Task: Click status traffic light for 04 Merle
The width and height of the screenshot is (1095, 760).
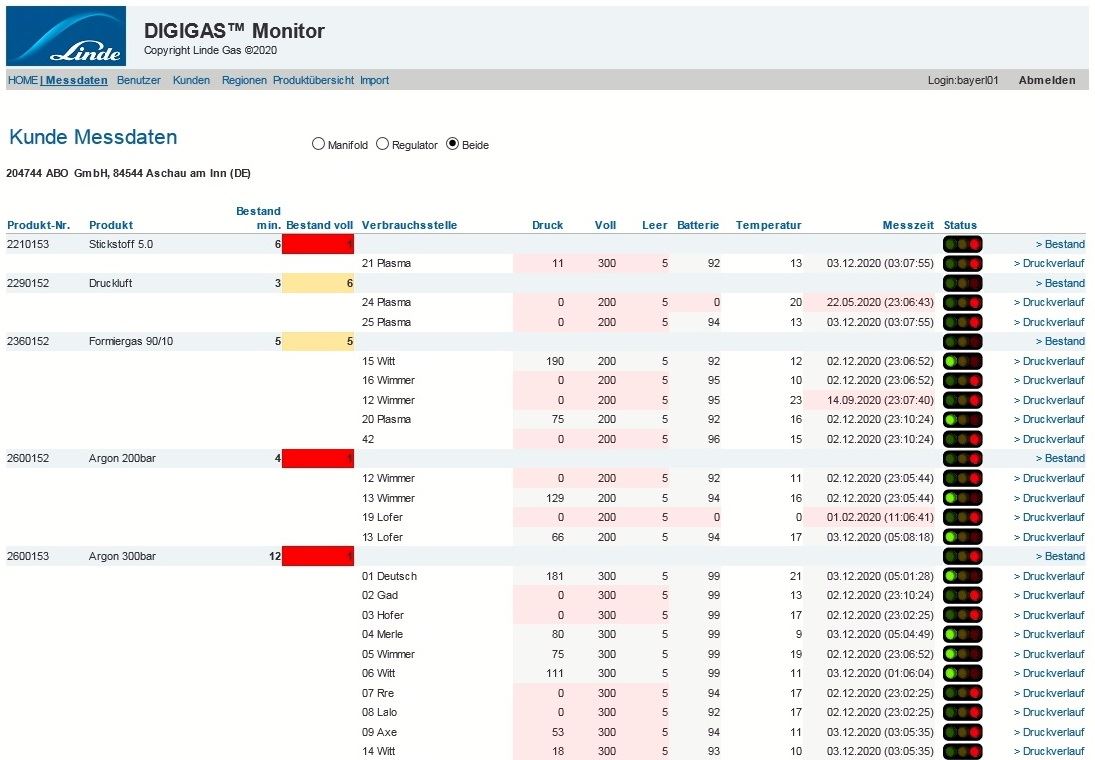Action: pos(962,634)
